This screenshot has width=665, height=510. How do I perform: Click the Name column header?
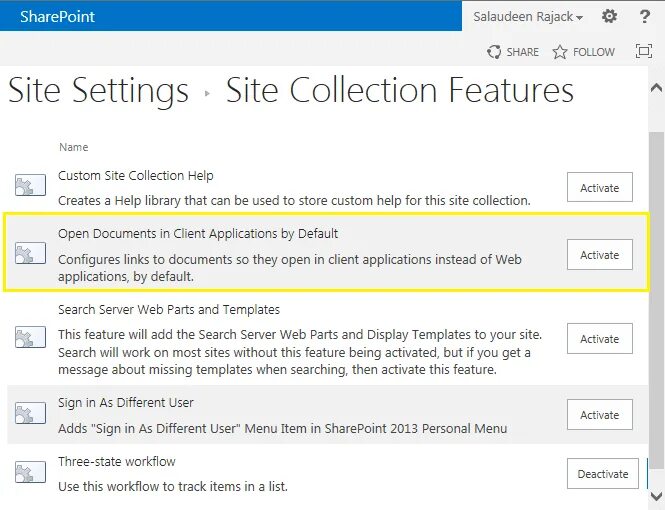click(73, 147)
